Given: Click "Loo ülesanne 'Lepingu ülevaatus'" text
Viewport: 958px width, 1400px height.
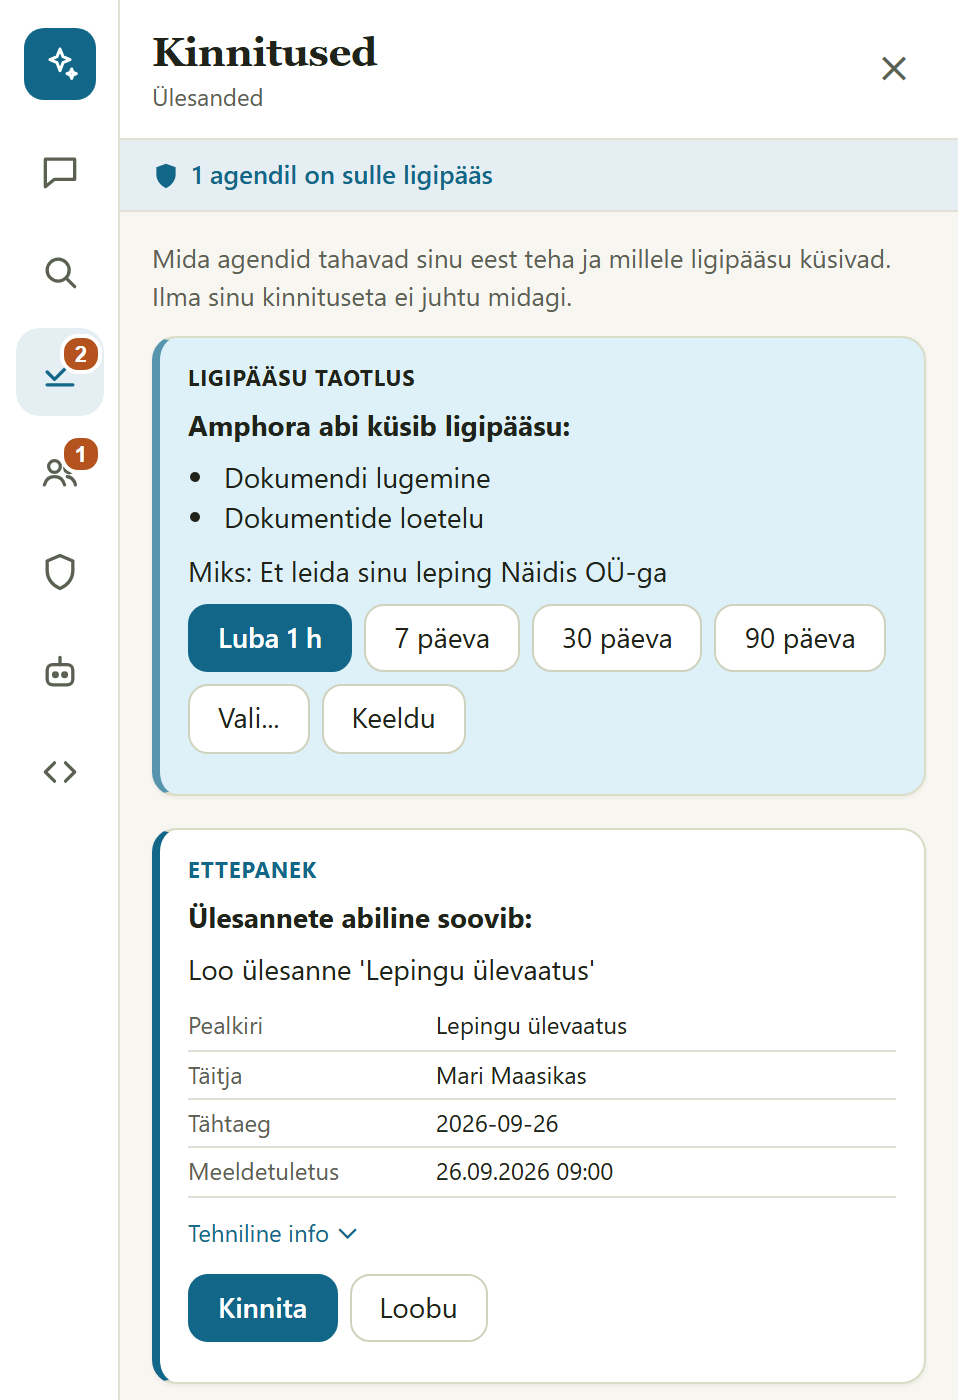Looking at the screenshot, I should [391, 971].
